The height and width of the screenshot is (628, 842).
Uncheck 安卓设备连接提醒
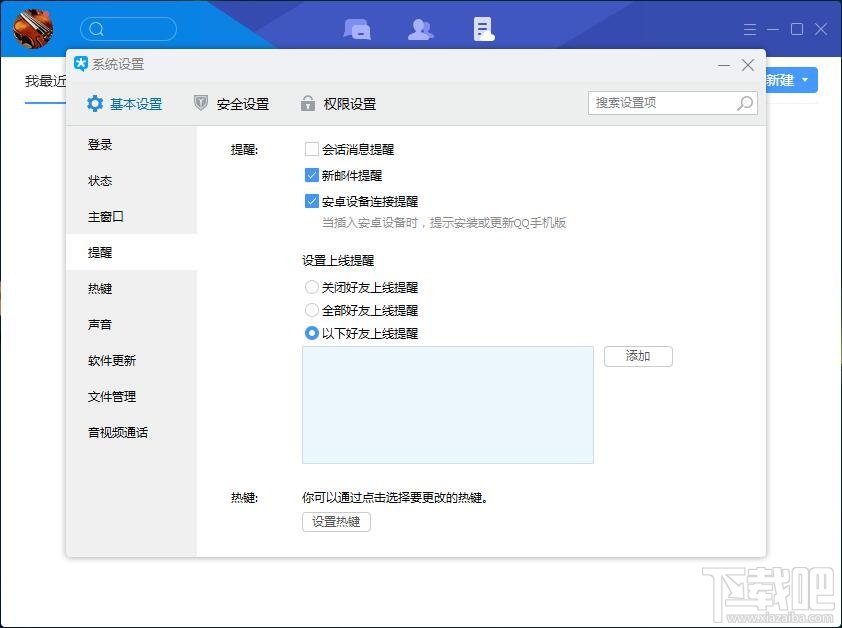(312, 201)
